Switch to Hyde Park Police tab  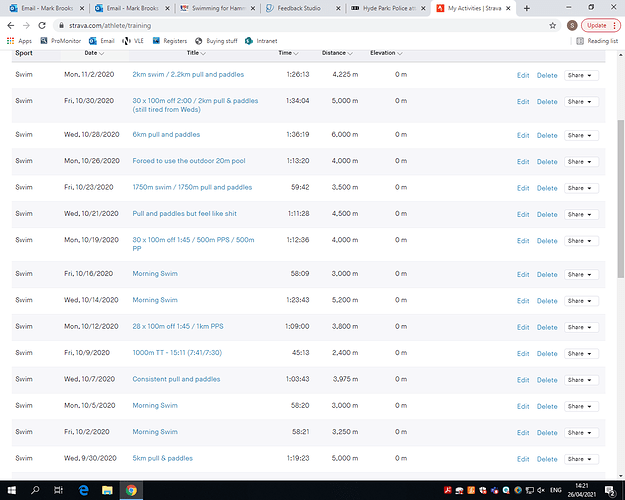[389, 8]
